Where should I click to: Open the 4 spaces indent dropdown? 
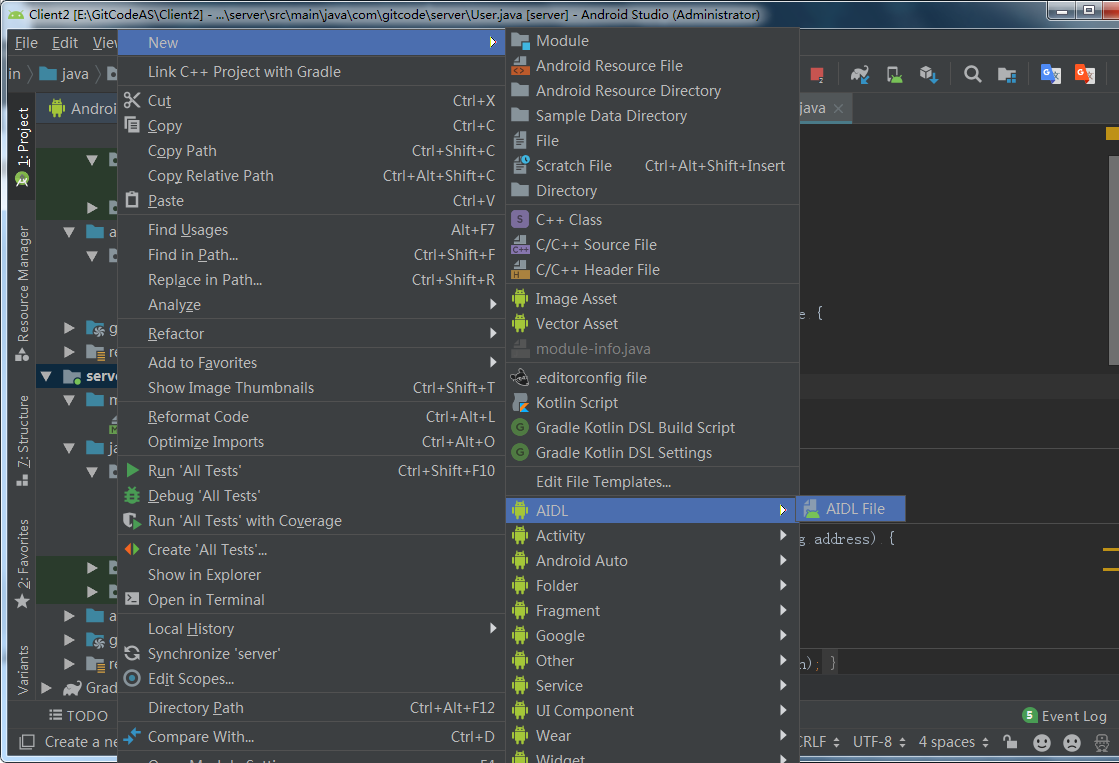point(953,742)
